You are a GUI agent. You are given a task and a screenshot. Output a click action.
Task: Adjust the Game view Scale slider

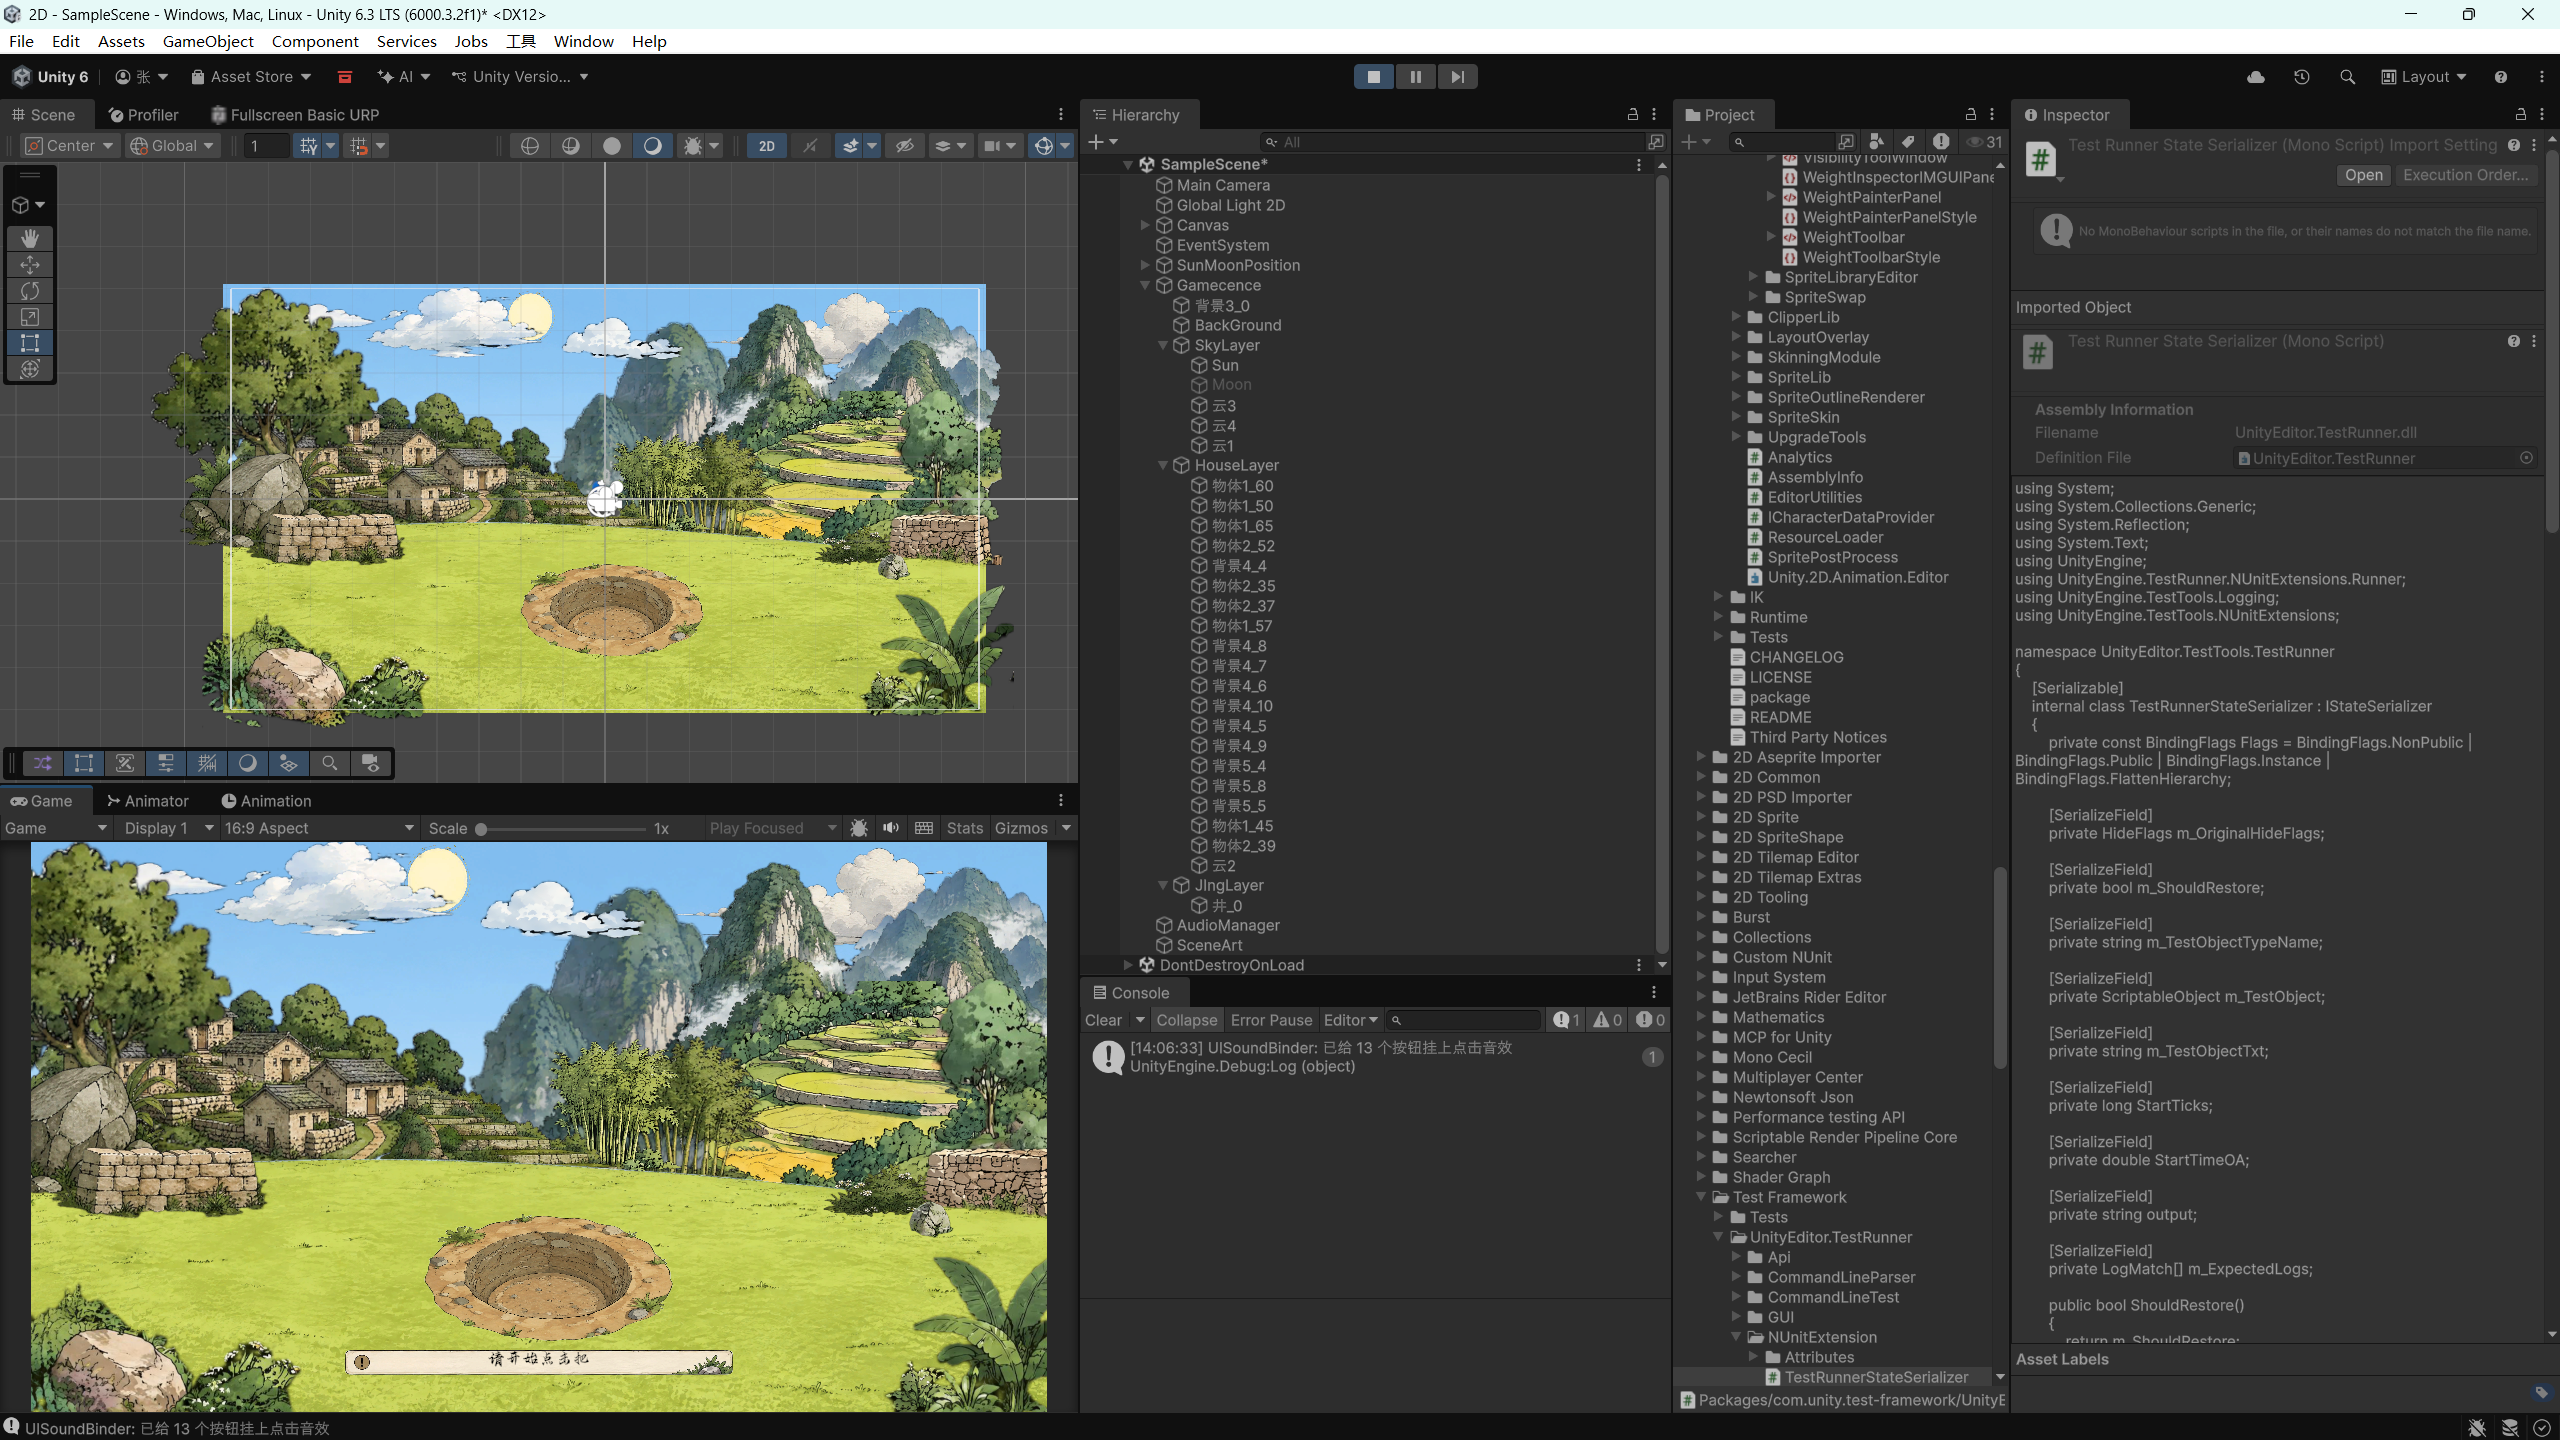pos(561,829)
